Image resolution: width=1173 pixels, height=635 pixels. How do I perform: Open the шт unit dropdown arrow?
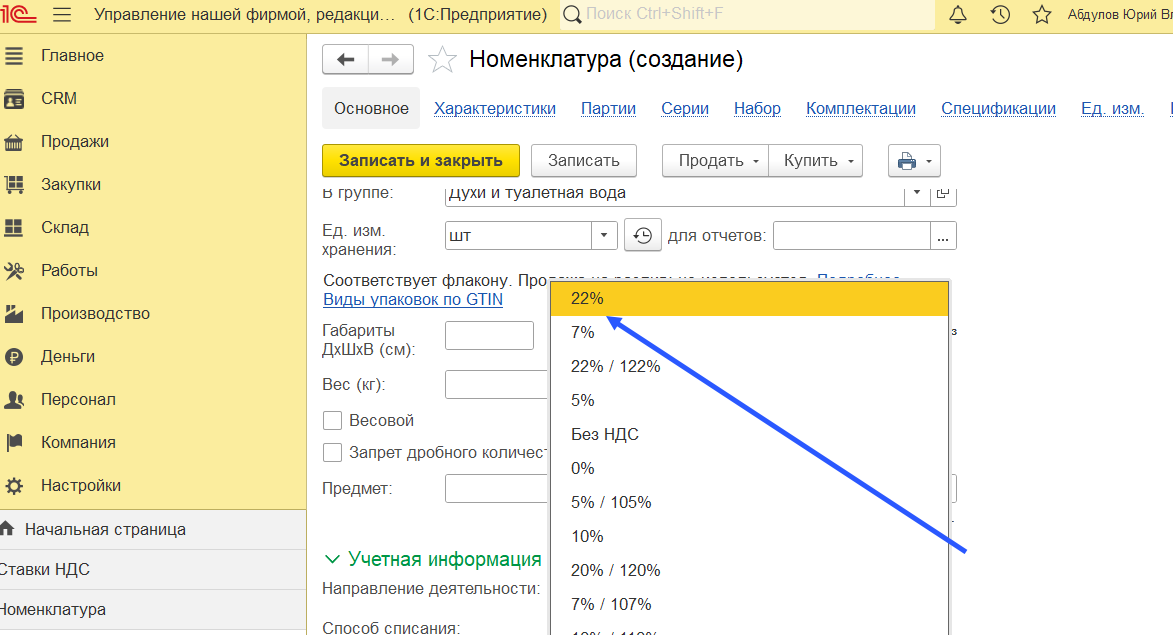click(604, 236)
